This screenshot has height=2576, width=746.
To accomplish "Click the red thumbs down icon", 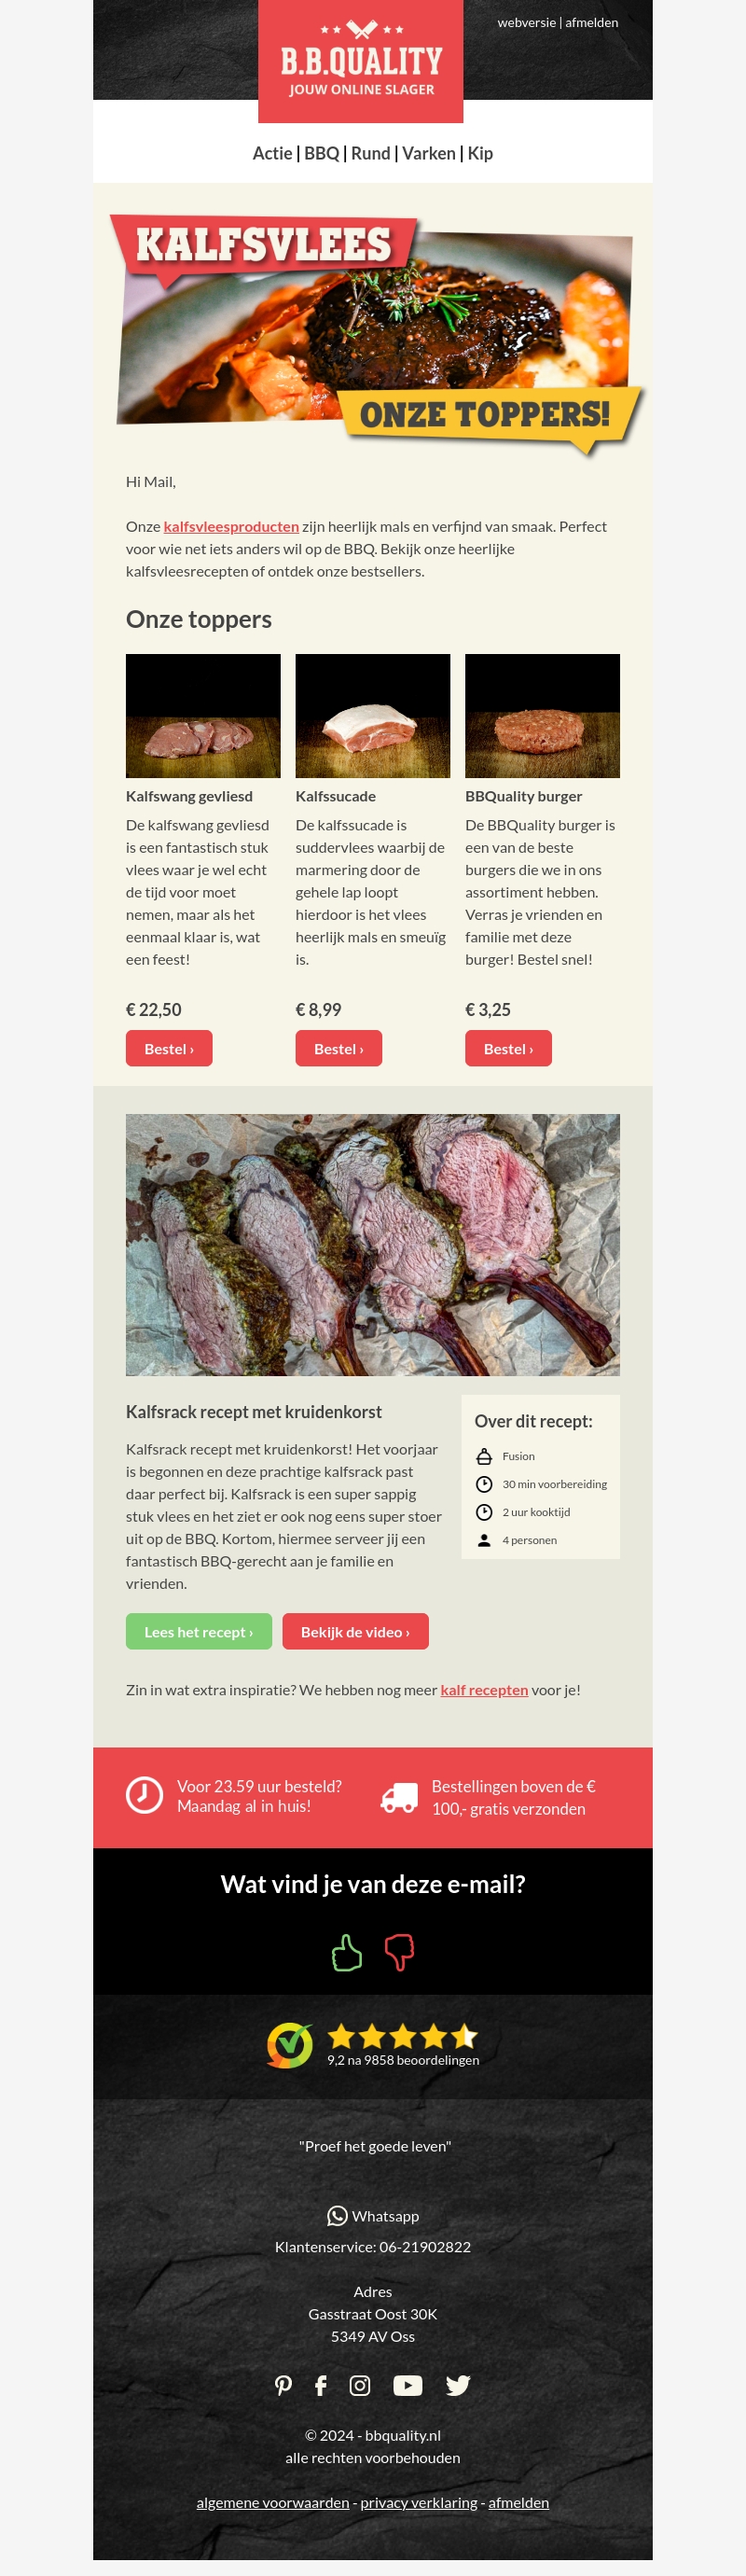I will (x=400, y=1951).
